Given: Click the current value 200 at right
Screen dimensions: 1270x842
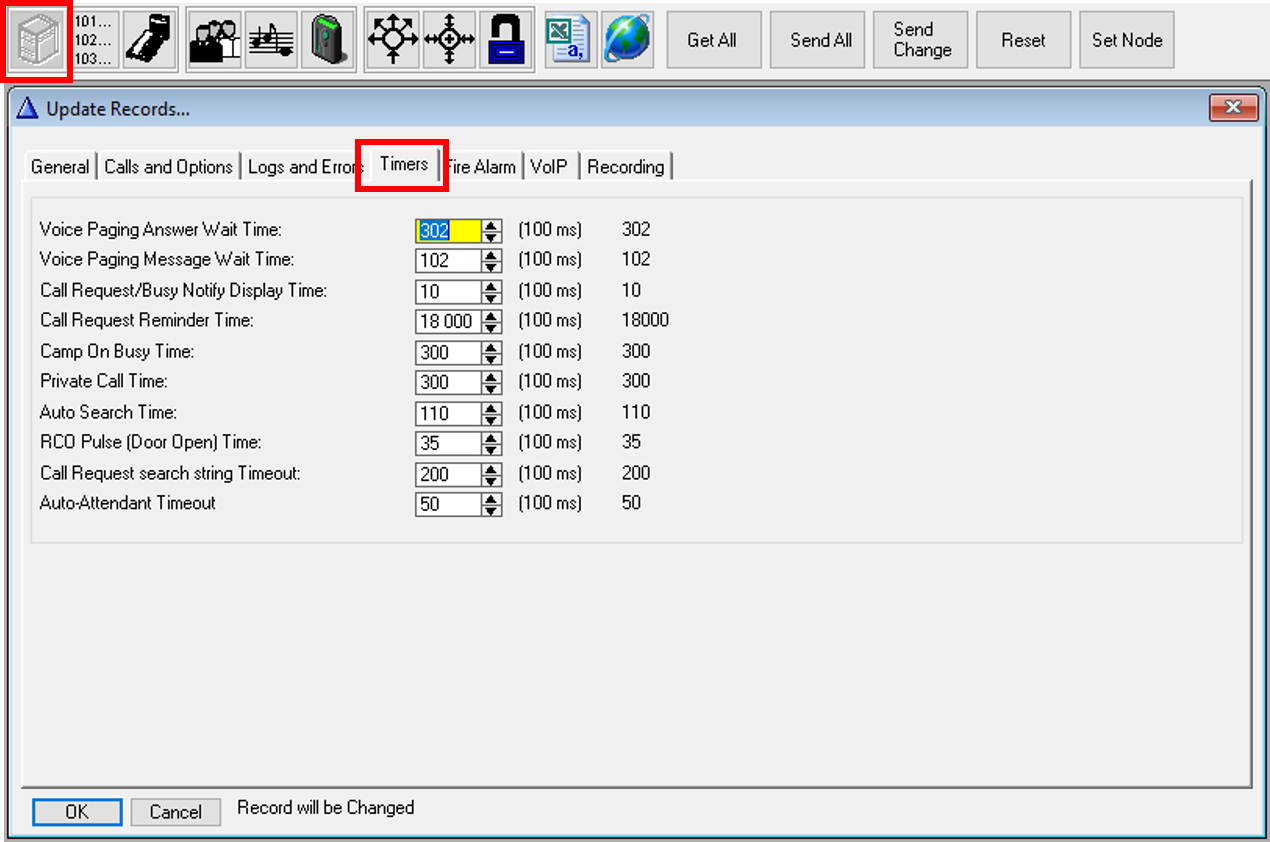Looking at the screenshot, I should 636,473.
